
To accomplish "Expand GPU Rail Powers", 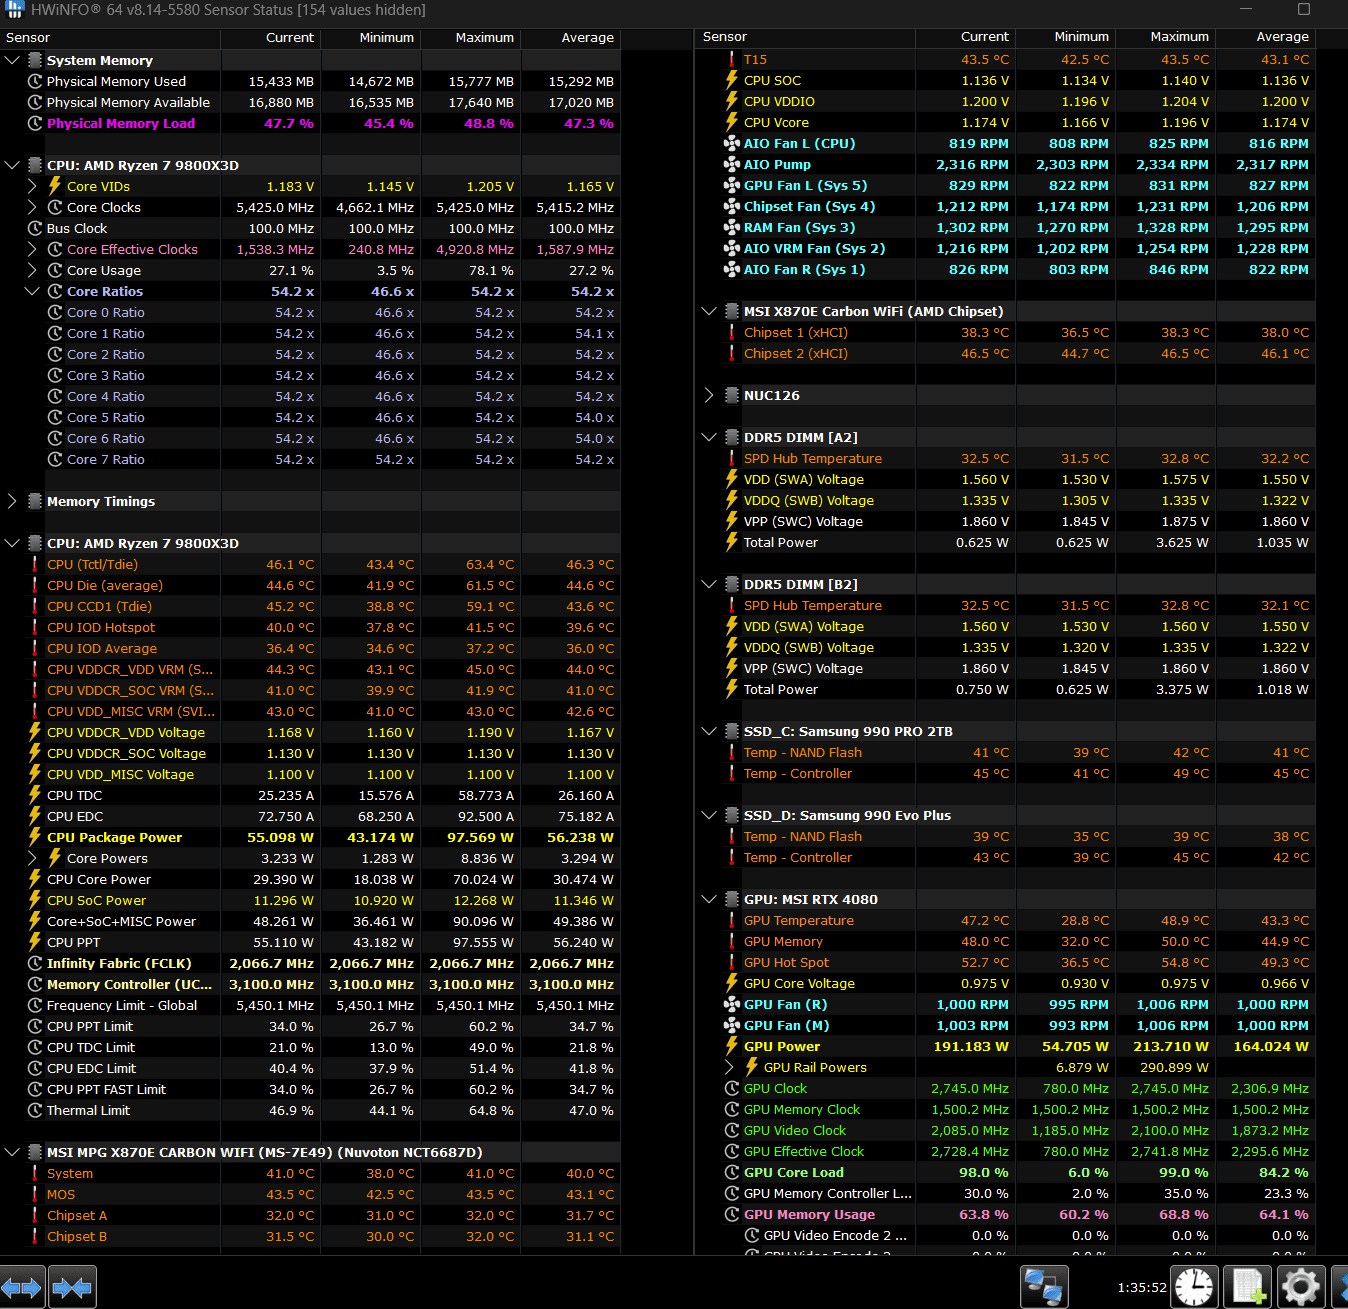I will point(729,1067).
